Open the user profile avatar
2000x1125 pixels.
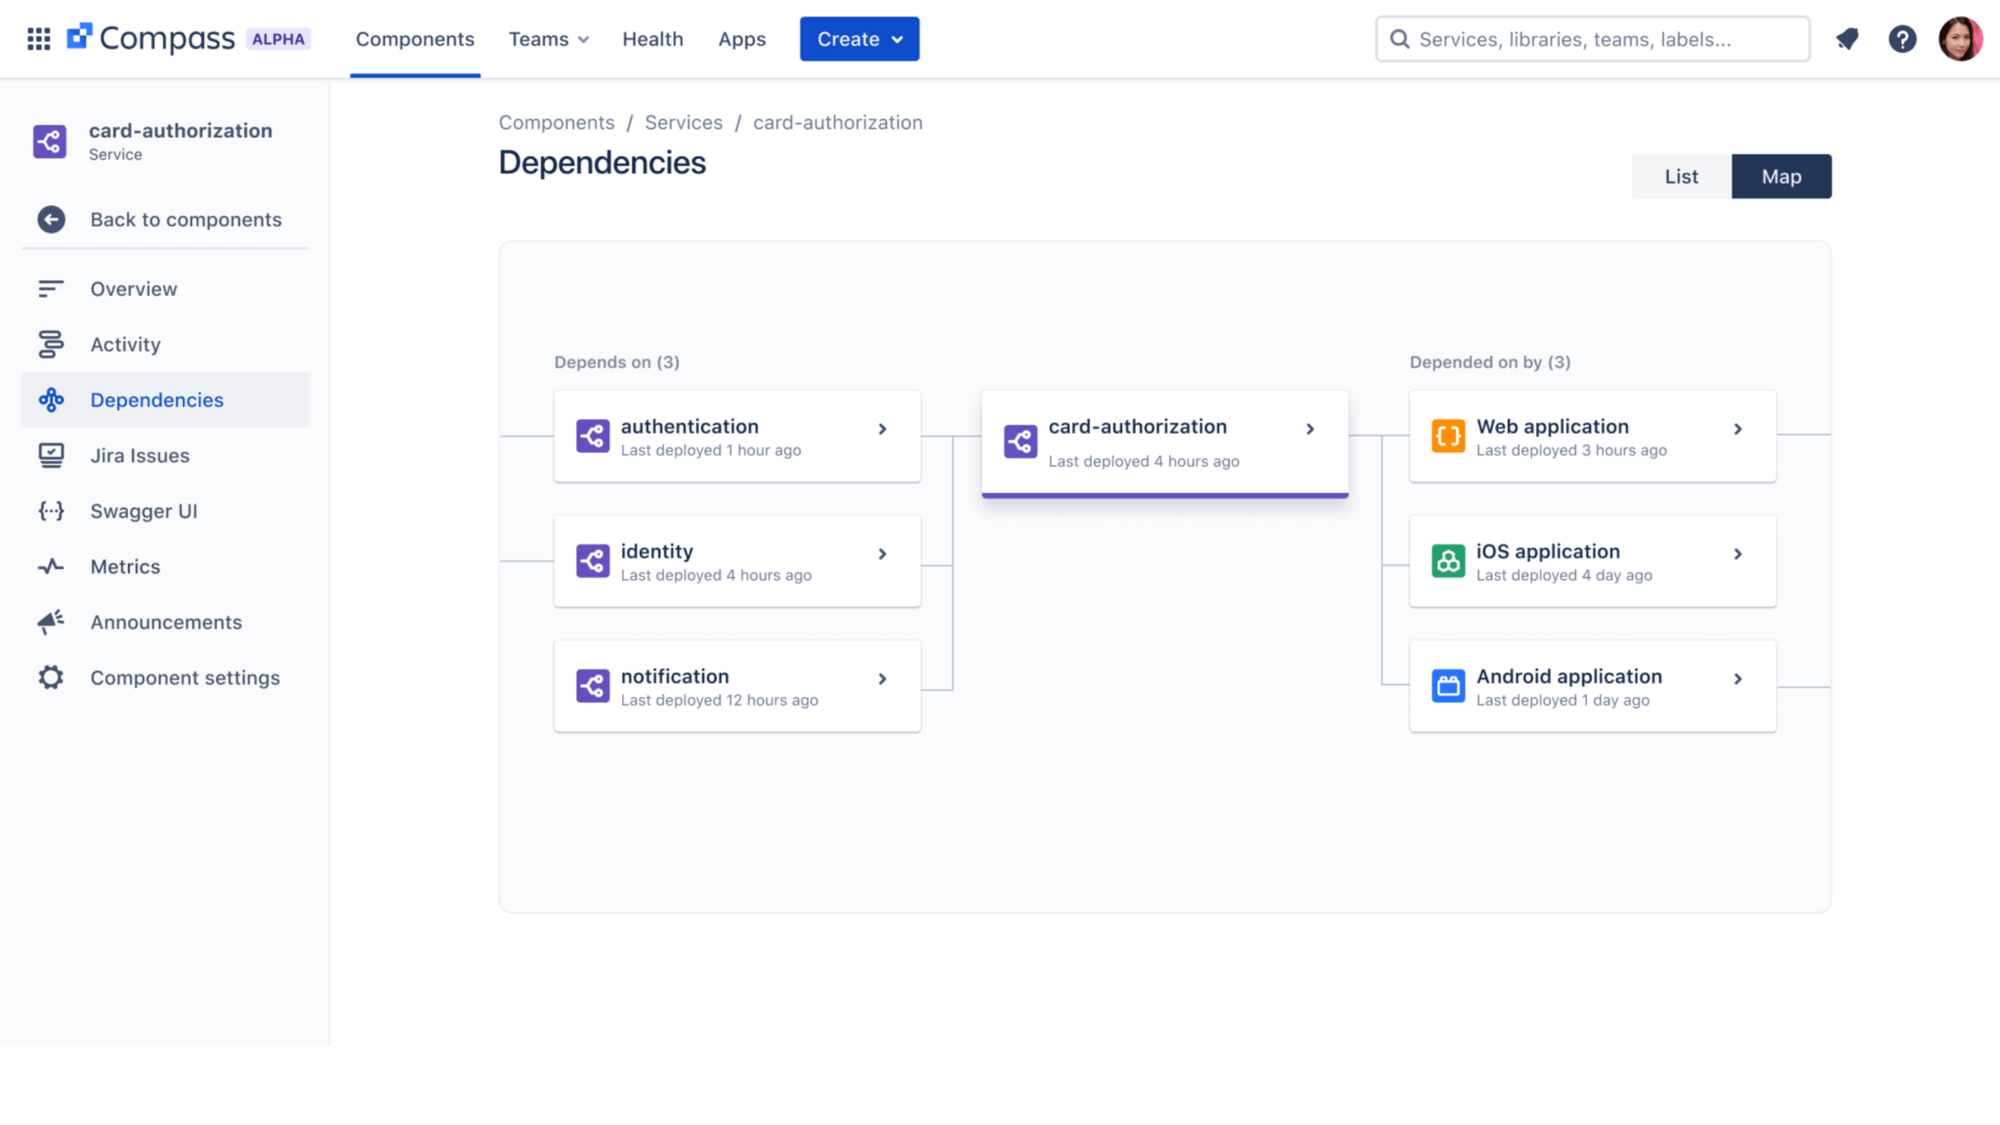coord(1960,39)
